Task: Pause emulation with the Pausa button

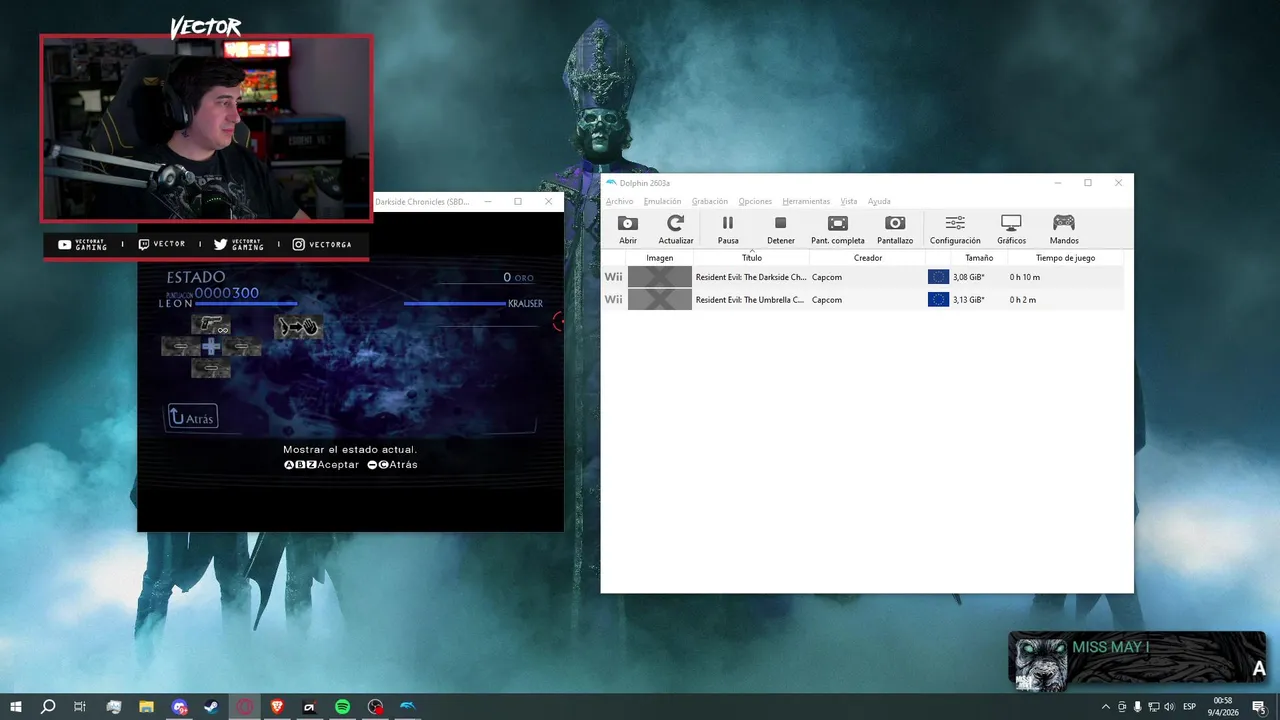Action: pos(728,229)
